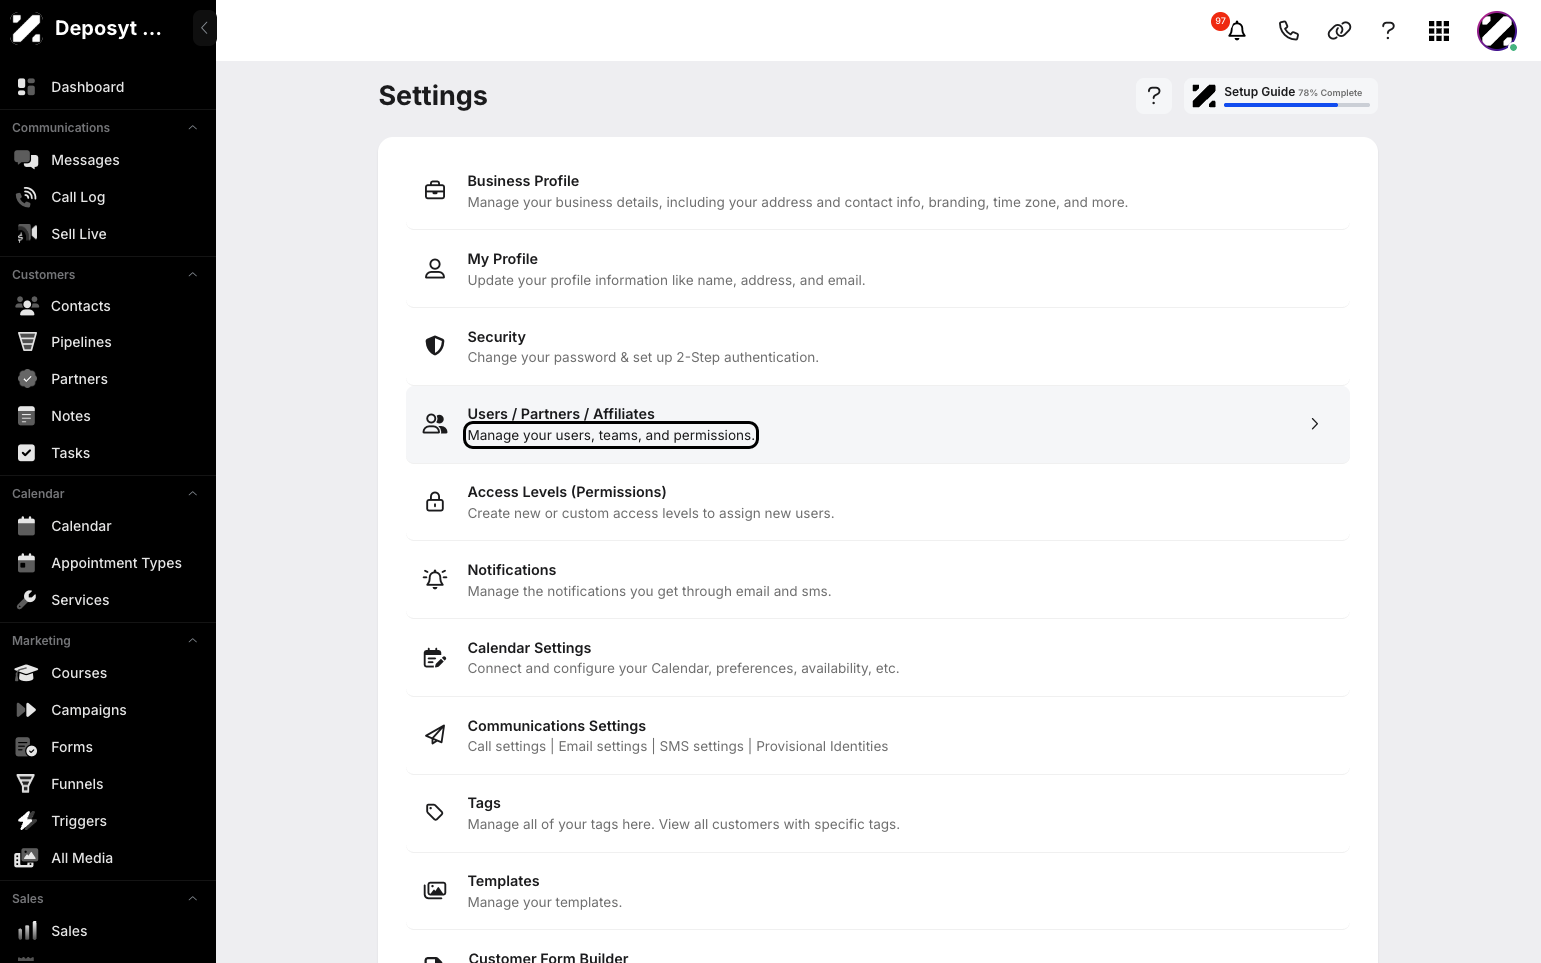Open Dashboard in the sidebar
The height and width of the screenshot is (963, 1541).
coord(108,87)
